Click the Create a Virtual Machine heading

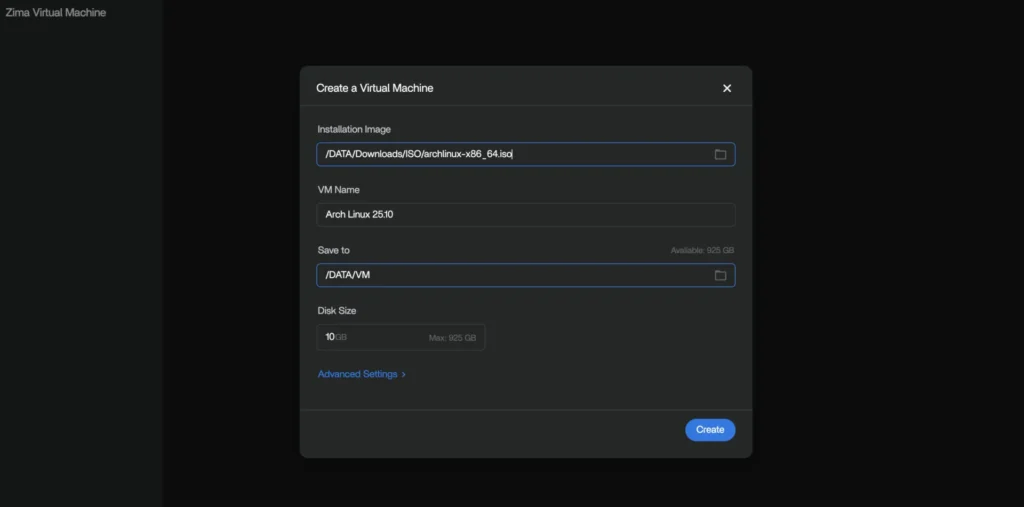(374, 88)
